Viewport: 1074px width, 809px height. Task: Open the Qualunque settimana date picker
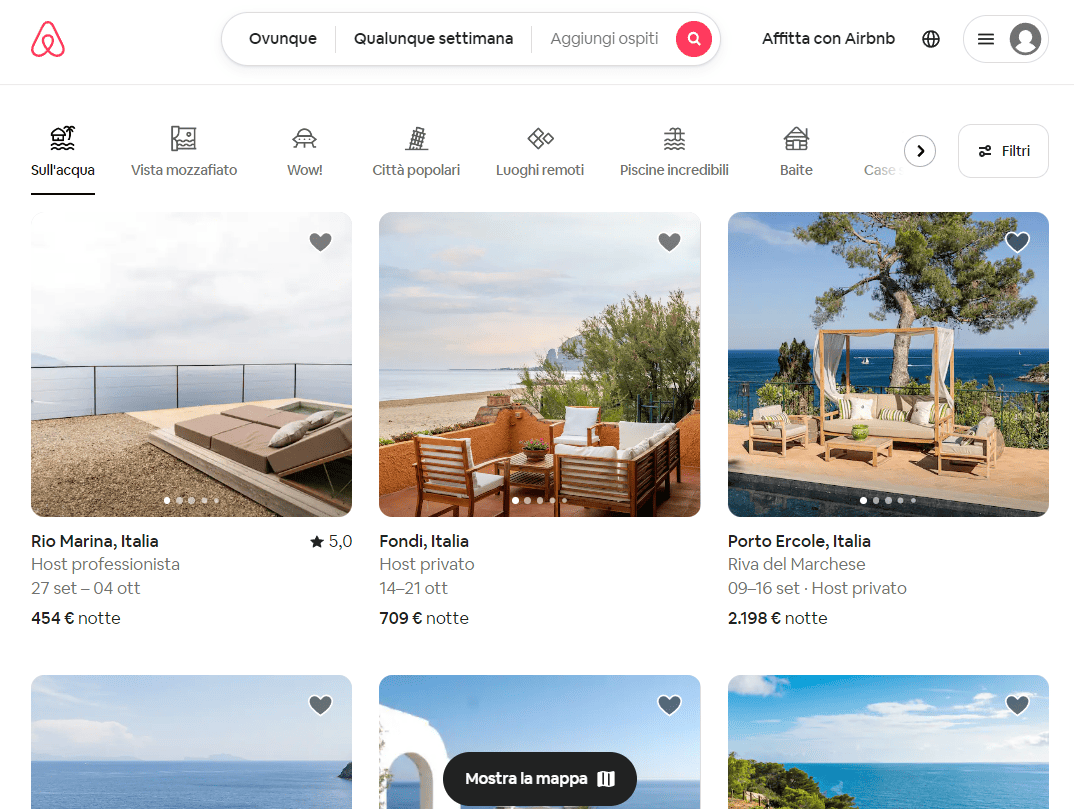click(x=434, y=39)
